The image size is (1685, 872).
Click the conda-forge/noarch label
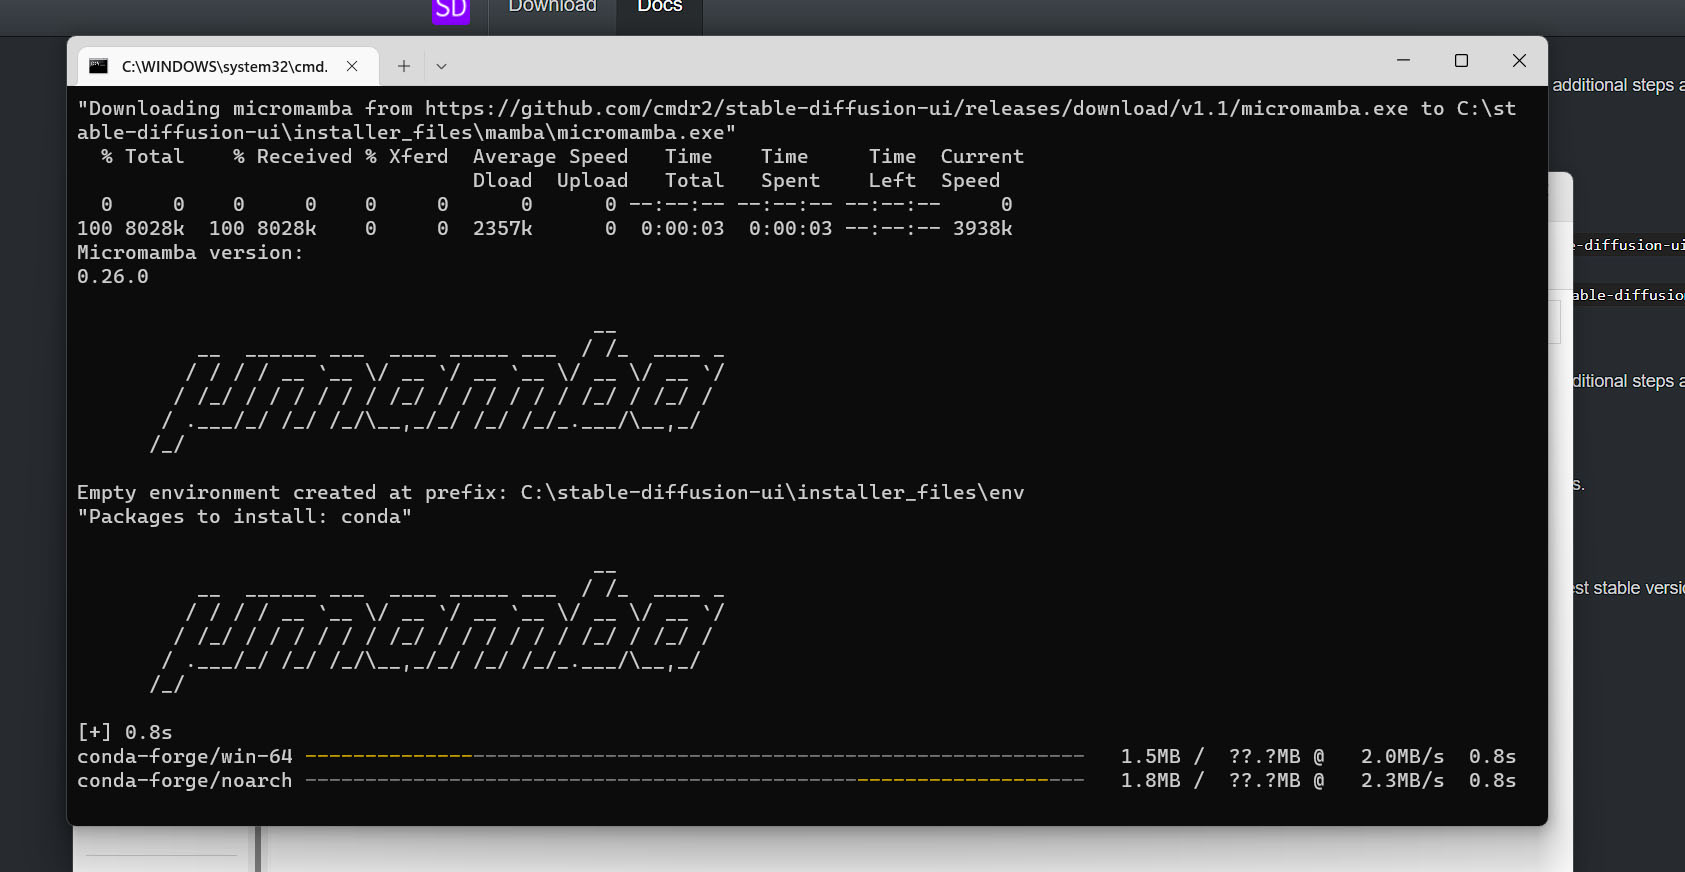185,781
